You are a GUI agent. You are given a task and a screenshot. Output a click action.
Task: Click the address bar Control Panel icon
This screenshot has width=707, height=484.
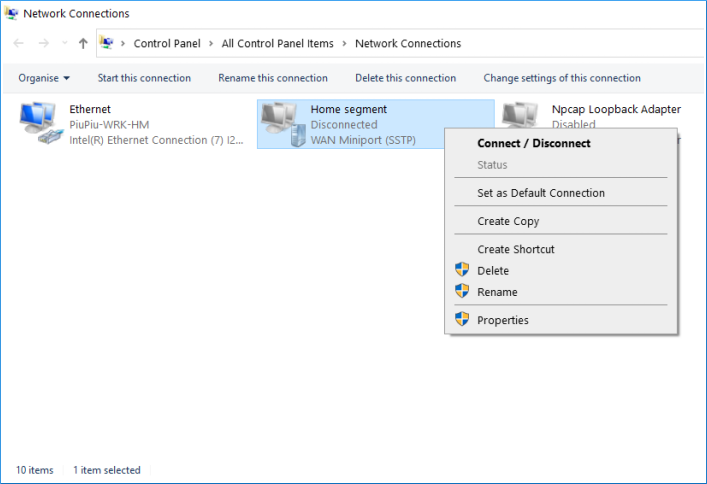click(x=107, y=44)
